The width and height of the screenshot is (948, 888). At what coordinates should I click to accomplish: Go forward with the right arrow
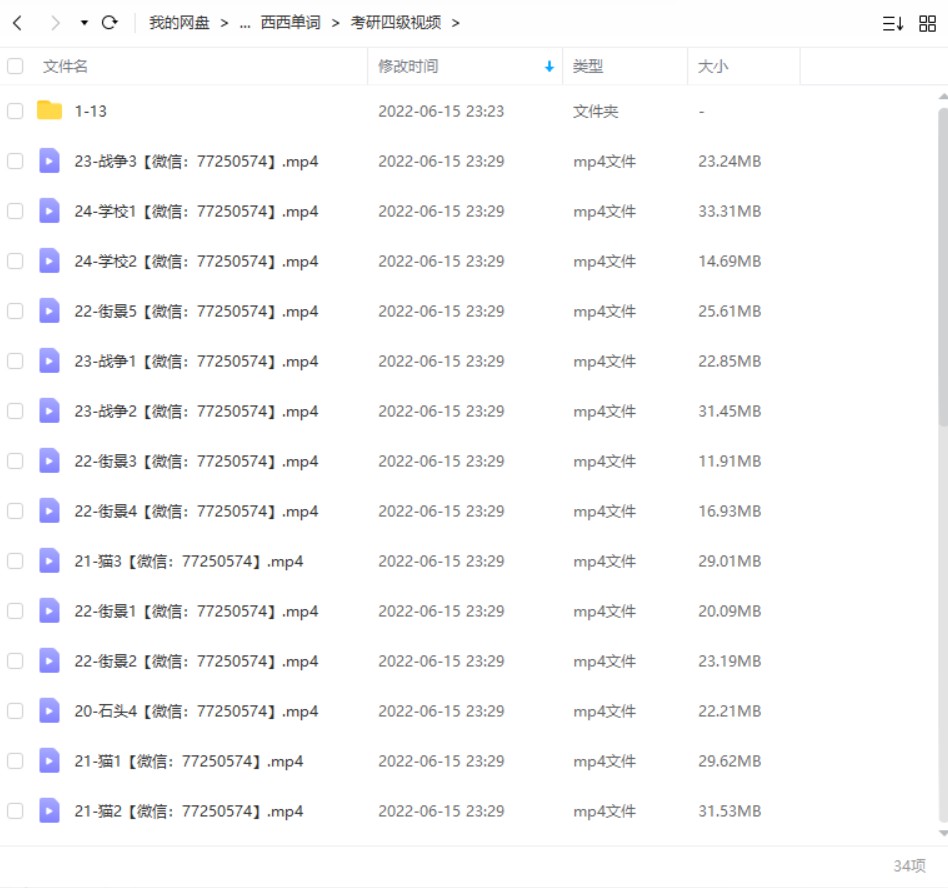[55, 23]
